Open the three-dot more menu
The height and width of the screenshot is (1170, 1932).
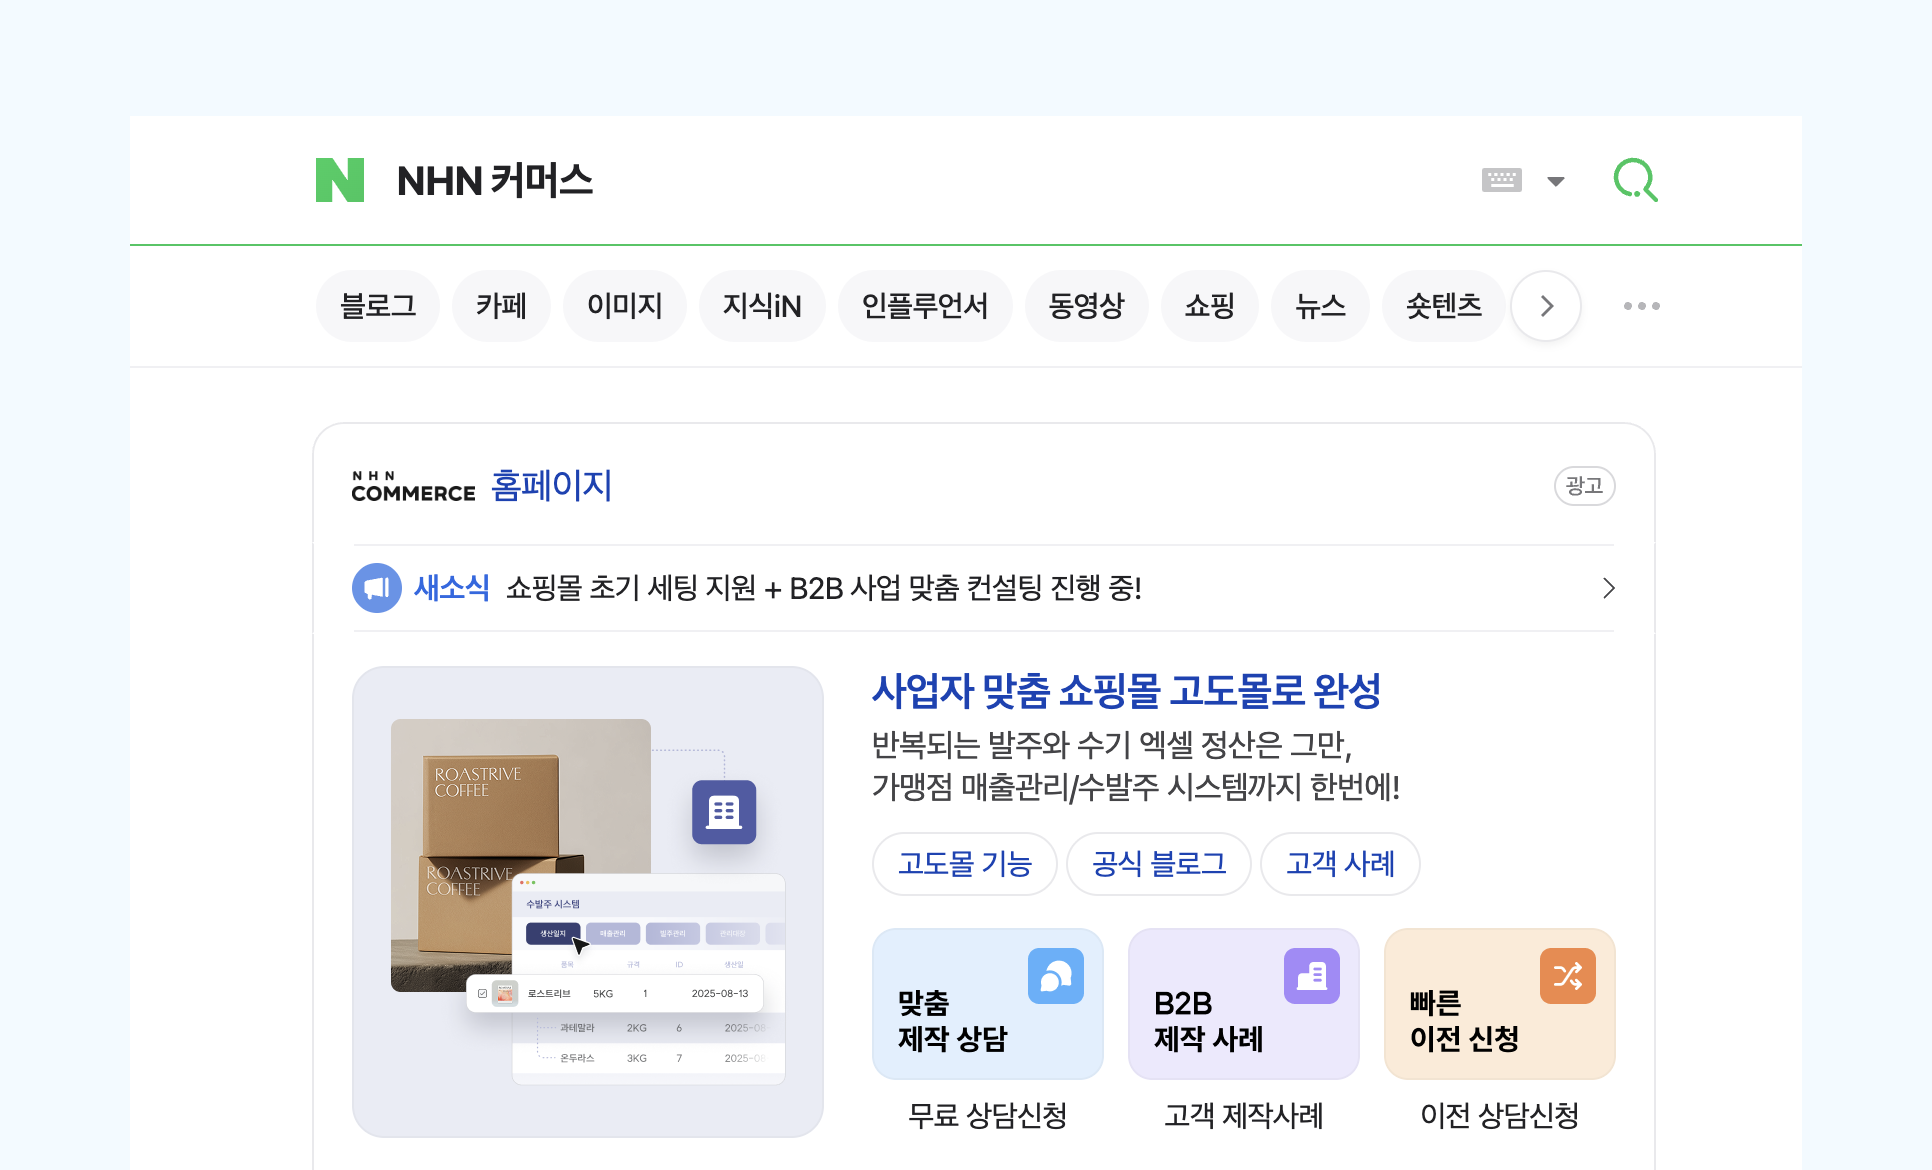(x=1642, y=306)
